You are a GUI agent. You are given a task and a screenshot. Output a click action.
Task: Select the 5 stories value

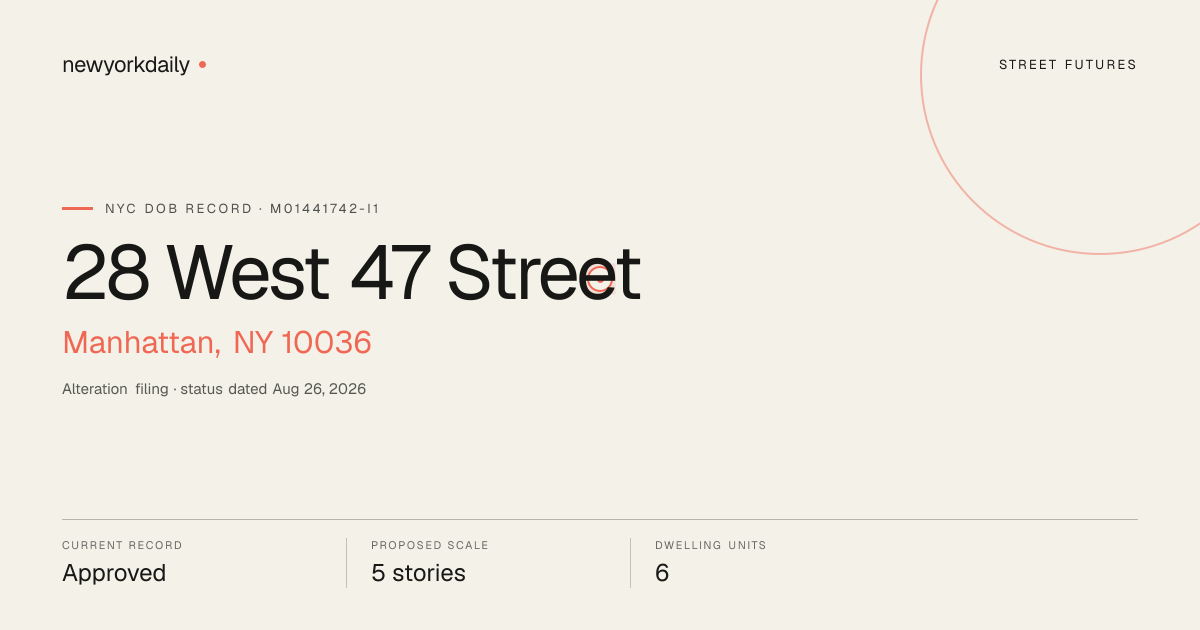coord(418,574)
